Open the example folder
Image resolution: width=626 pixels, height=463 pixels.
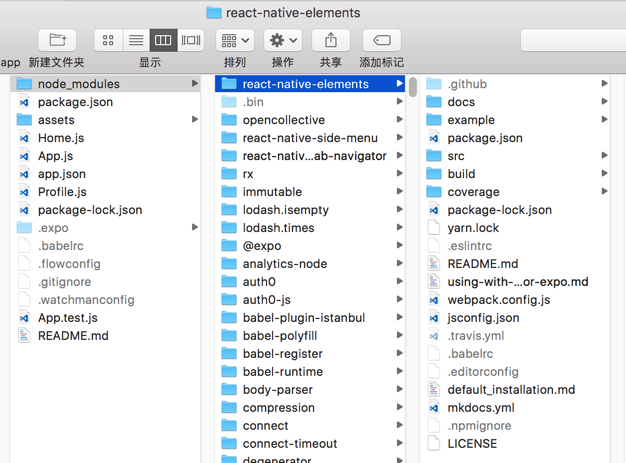[515, 120]
